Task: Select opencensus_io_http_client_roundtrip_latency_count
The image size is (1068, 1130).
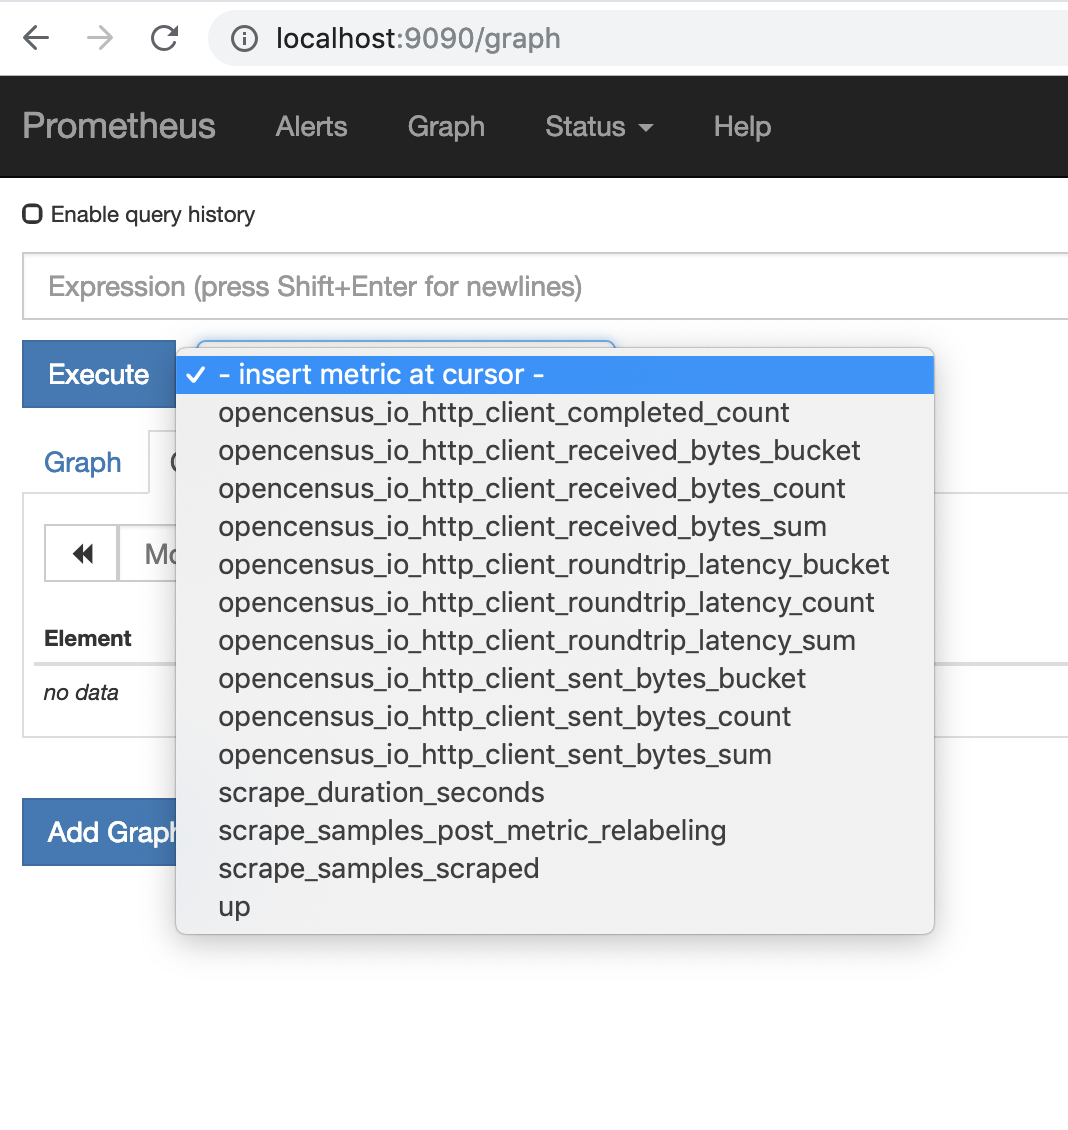Action: [x=555, y=602]
